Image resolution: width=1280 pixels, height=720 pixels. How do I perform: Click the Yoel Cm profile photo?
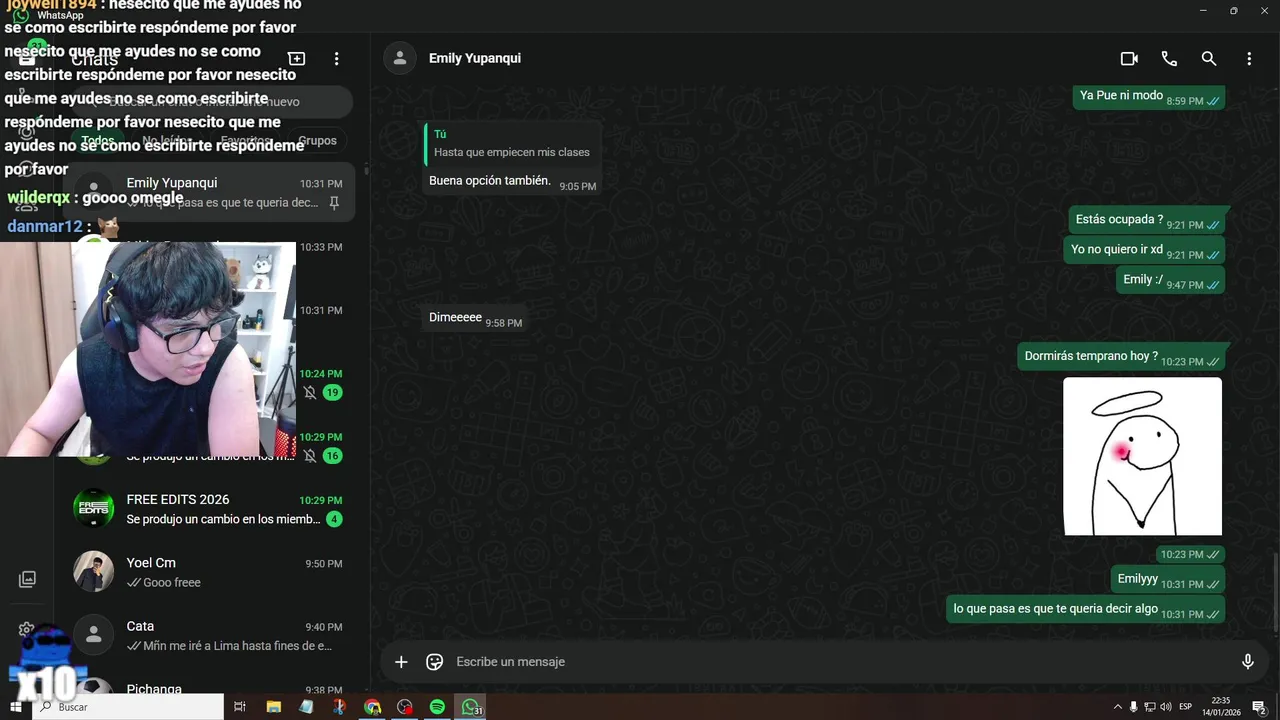click(94, 572)
